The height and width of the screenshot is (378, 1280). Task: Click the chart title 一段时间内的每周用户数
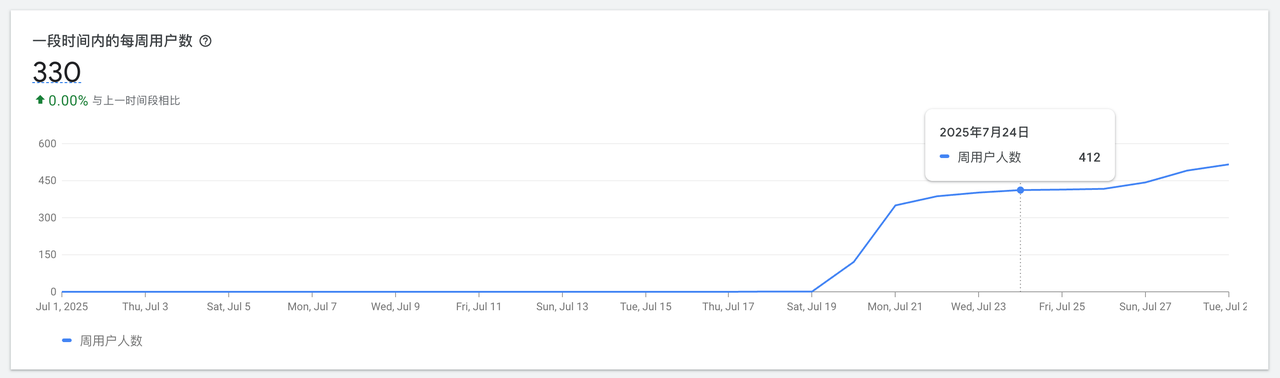click(x=112, y=41)
